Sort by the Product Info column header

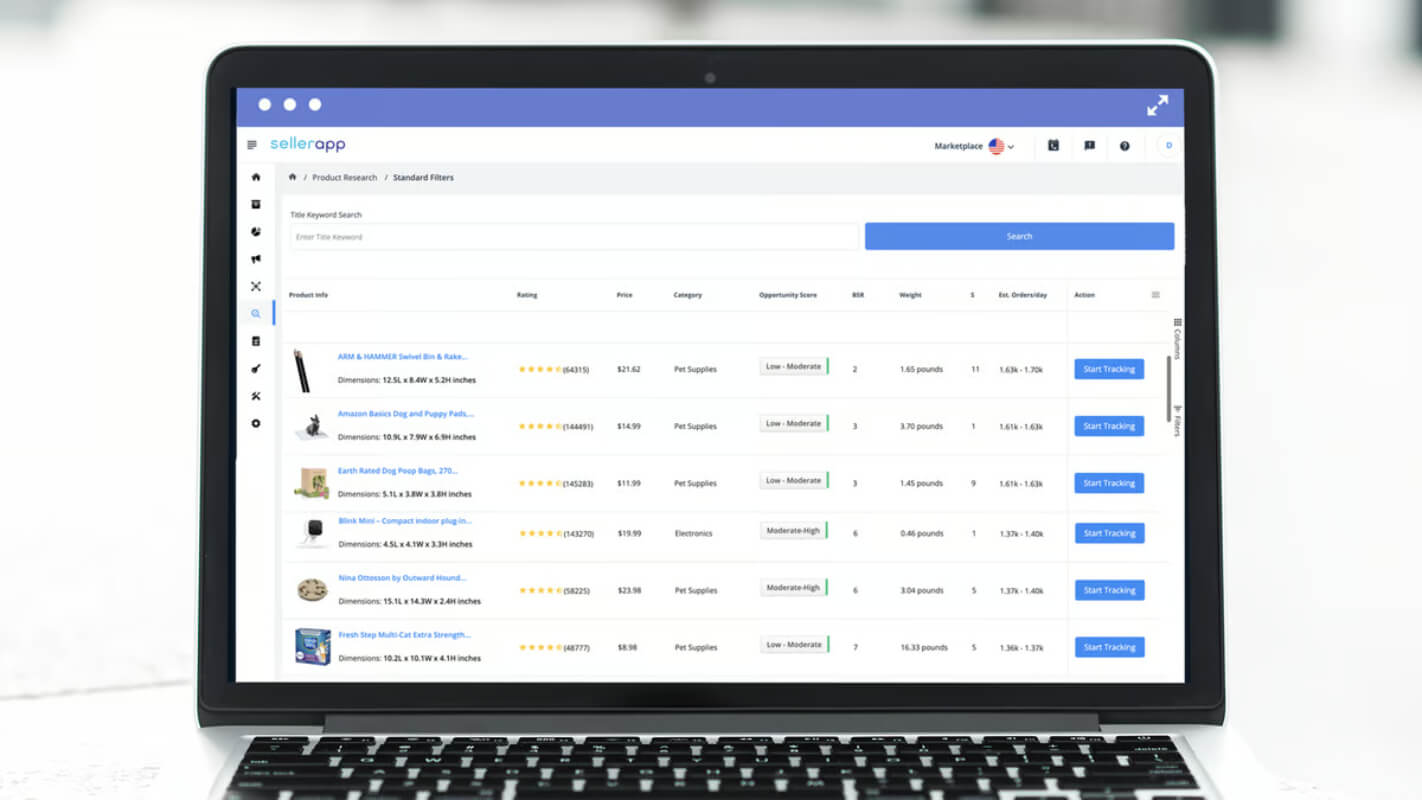click(308, 295)
